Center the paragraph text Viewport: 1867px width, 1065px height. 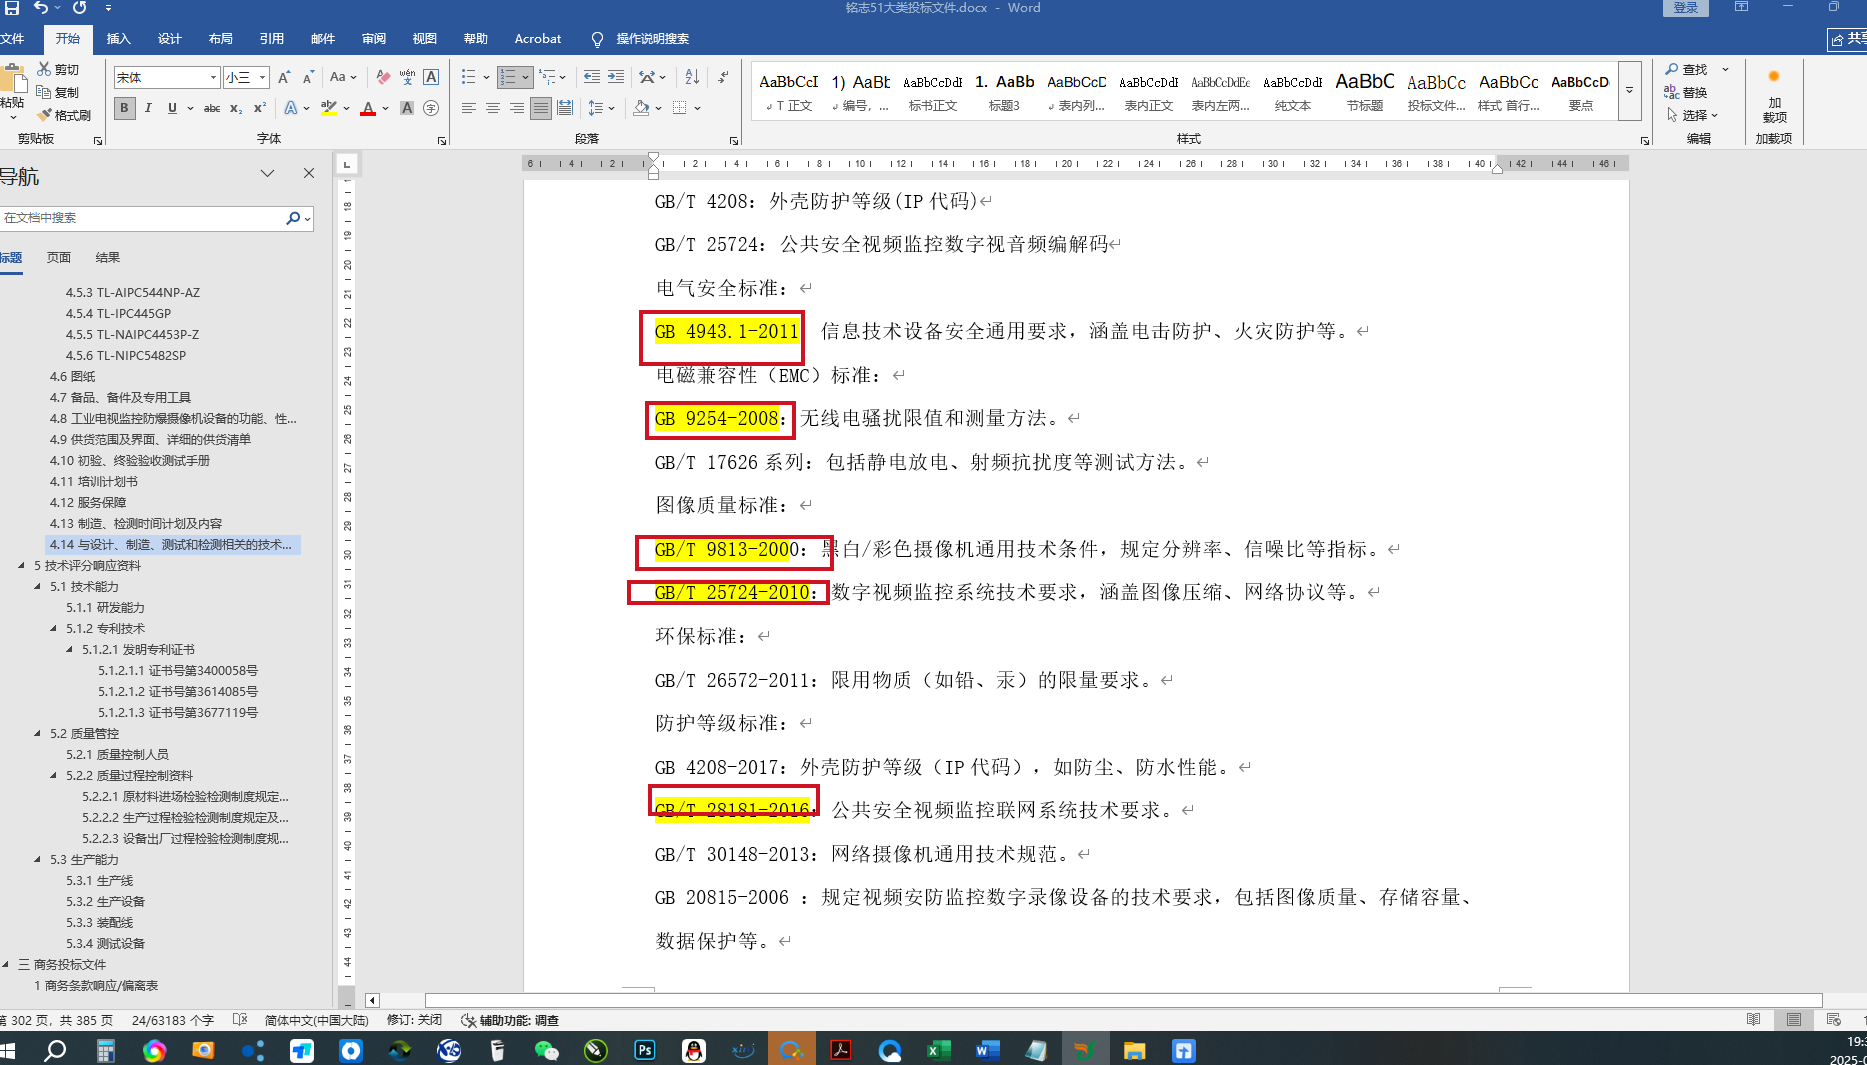[492, 108]
